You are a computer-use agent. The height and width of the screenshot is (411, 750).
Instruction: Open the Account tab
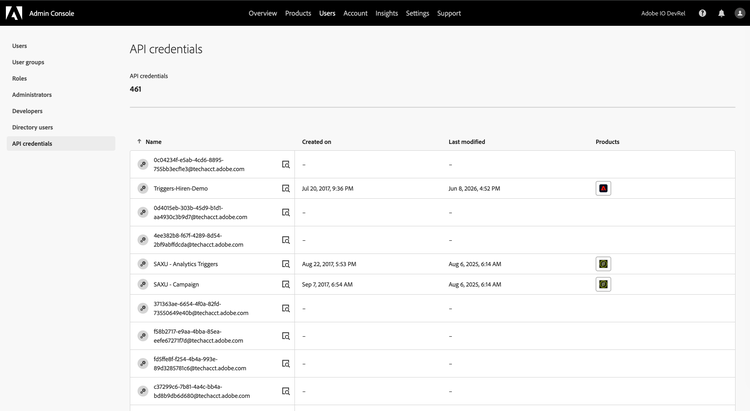point(355,13)
